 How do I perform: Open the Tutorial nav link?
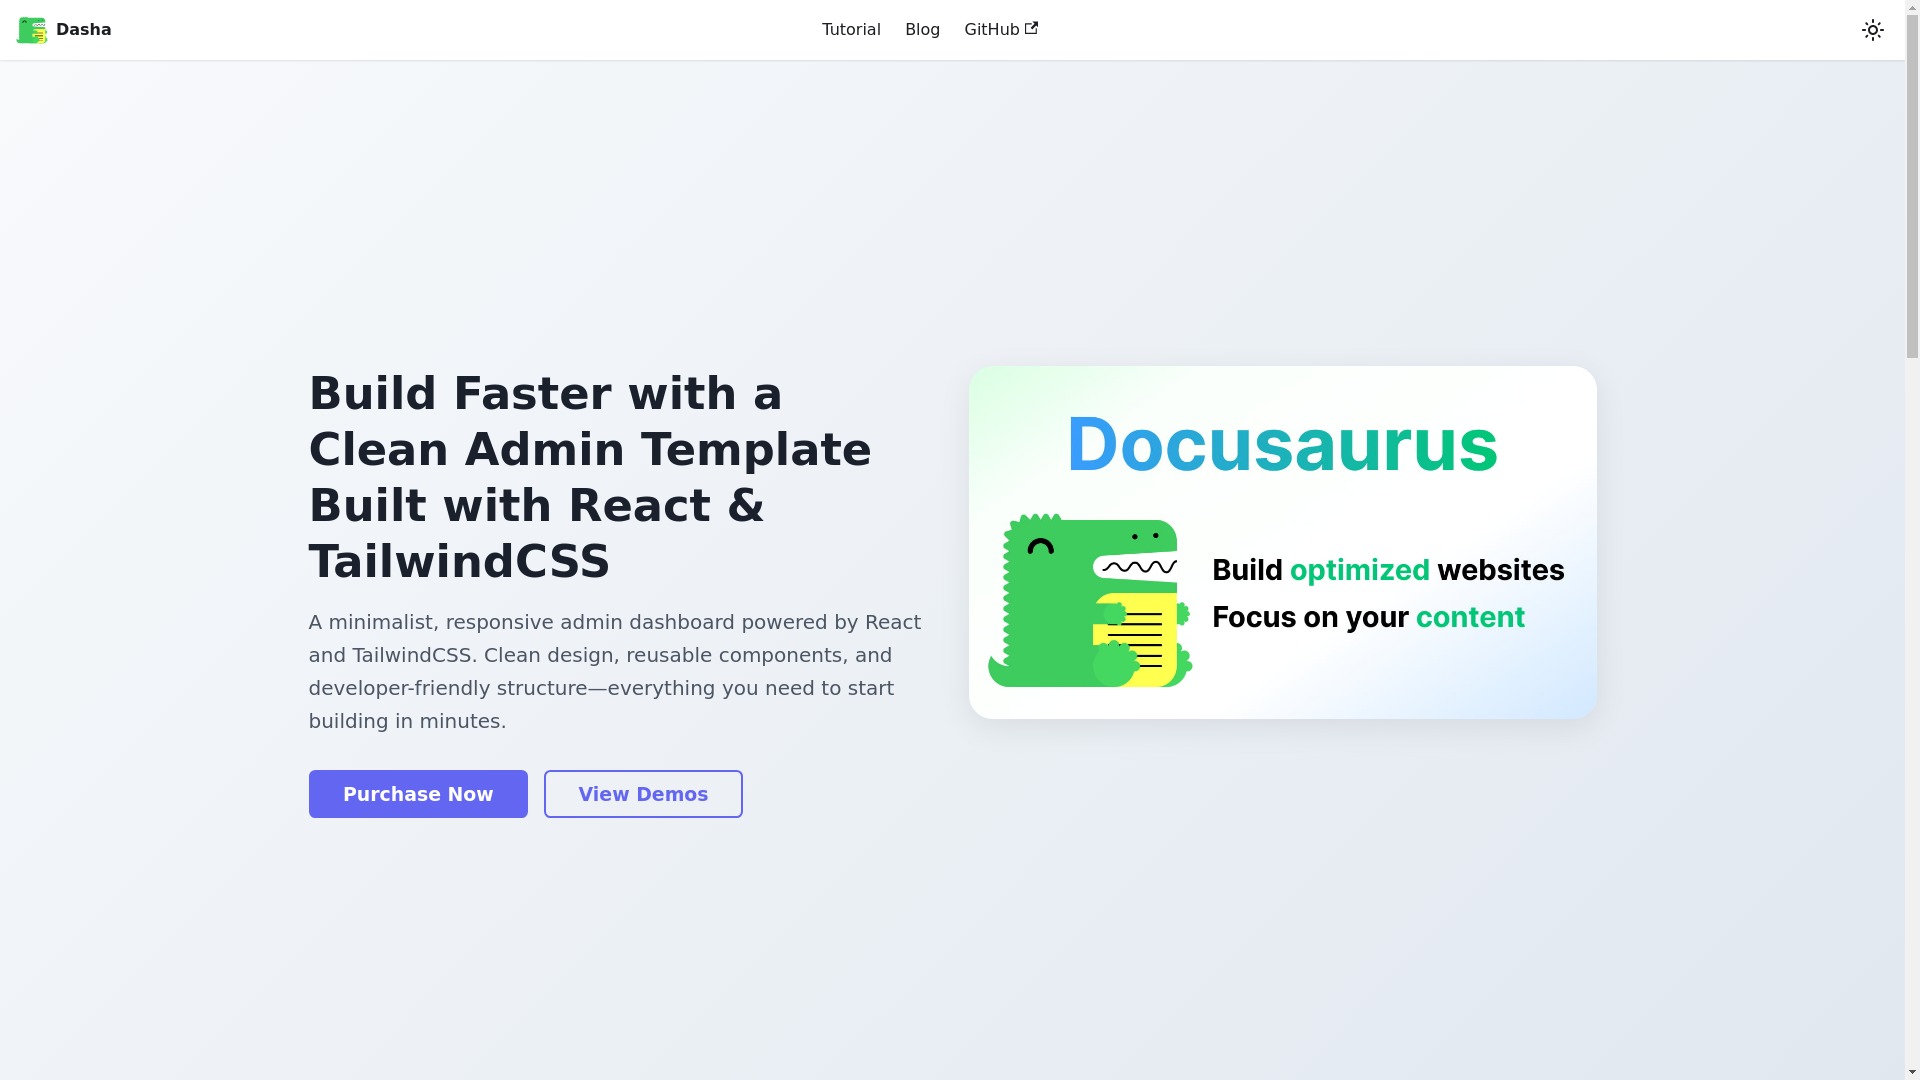(851, 30)
